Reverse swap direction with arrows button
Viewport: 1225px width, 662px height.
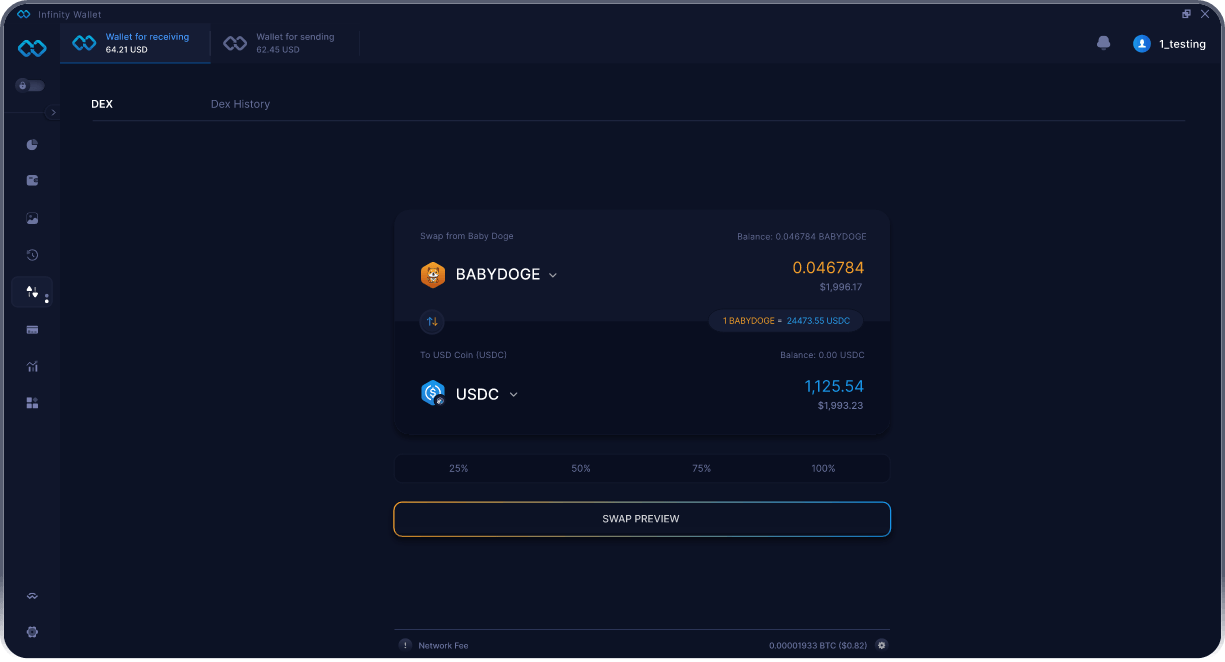433,322
